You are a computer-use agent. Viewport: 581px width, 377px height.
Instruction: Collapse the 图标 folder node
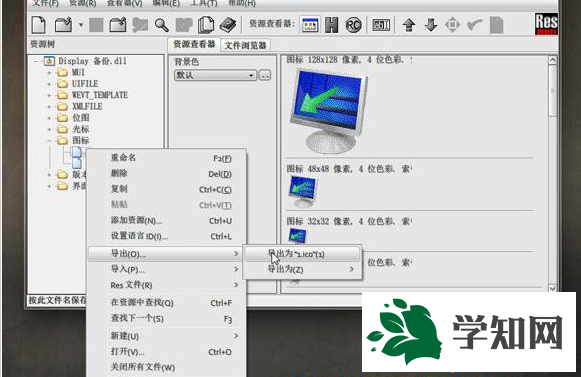tap(49, 140)
